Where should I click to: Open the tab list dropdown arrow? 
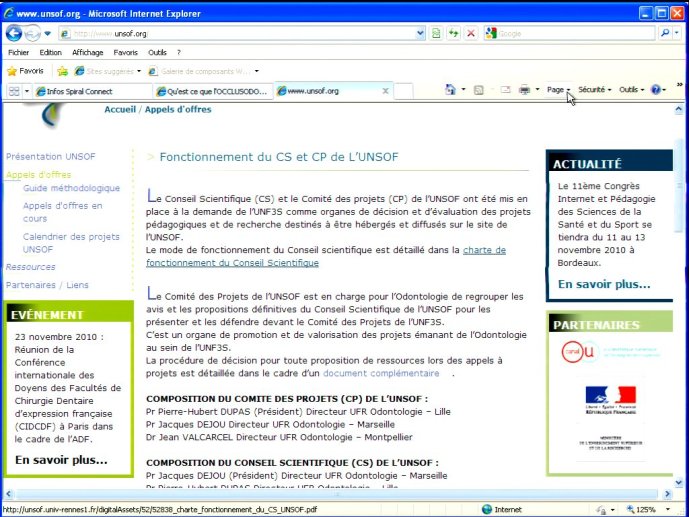tap(27, 91)
